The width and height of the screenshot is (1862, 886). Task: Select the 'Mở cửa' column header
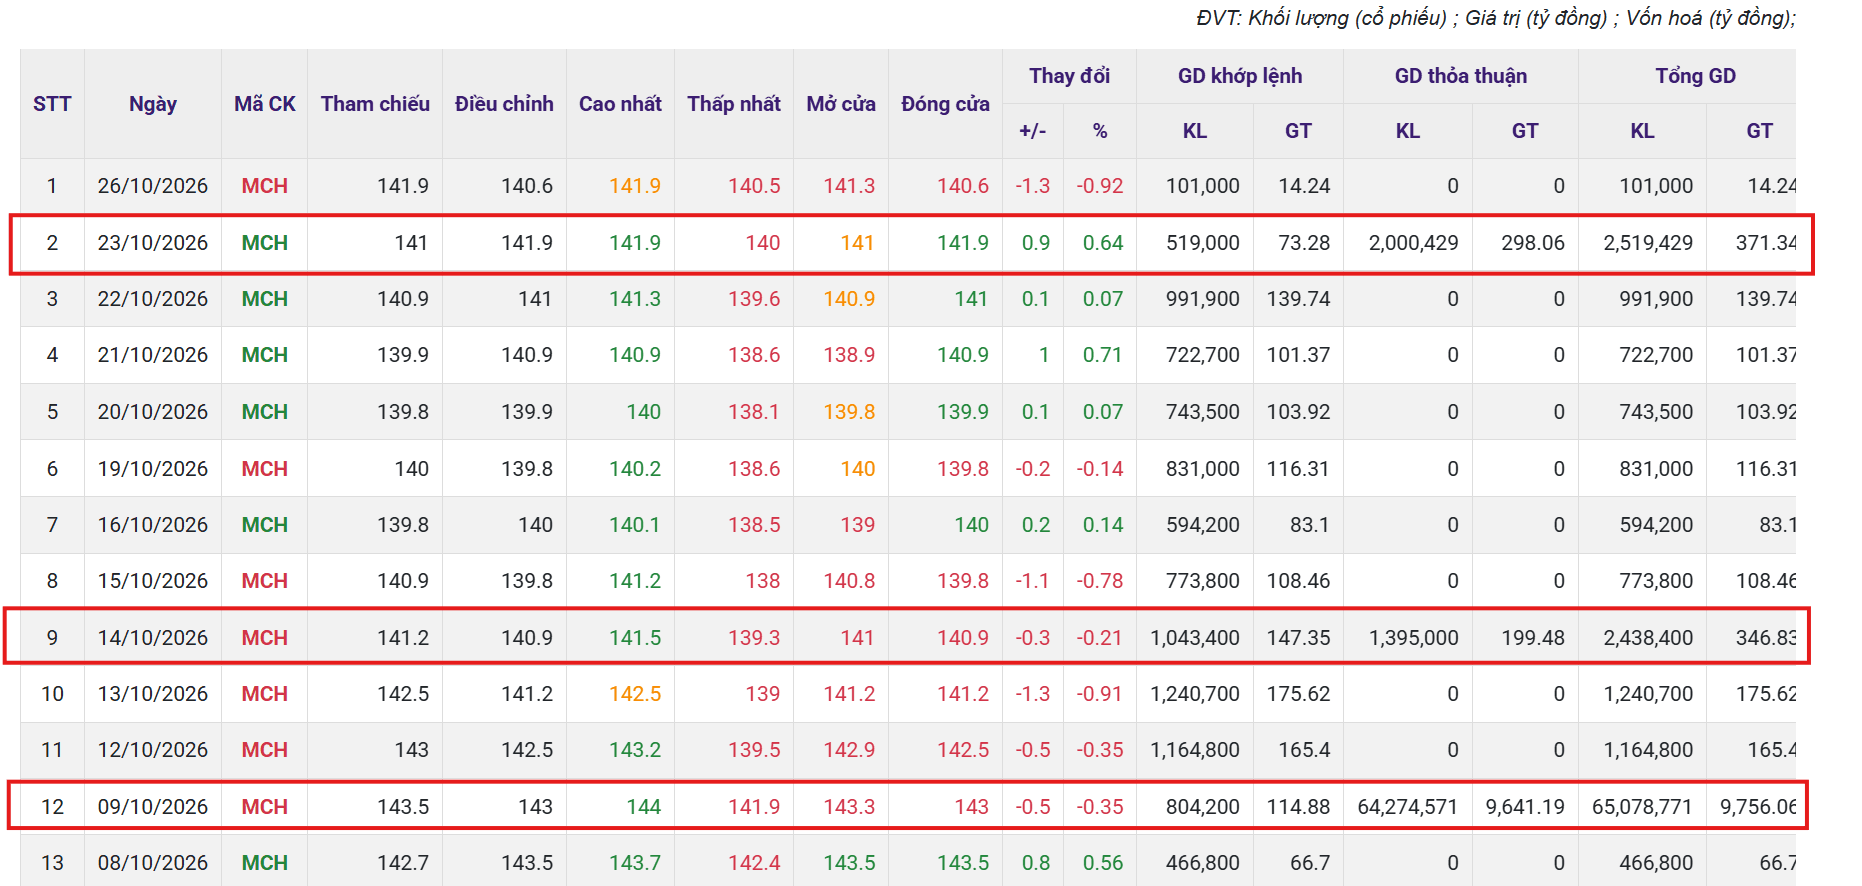(x=841, y=104)
